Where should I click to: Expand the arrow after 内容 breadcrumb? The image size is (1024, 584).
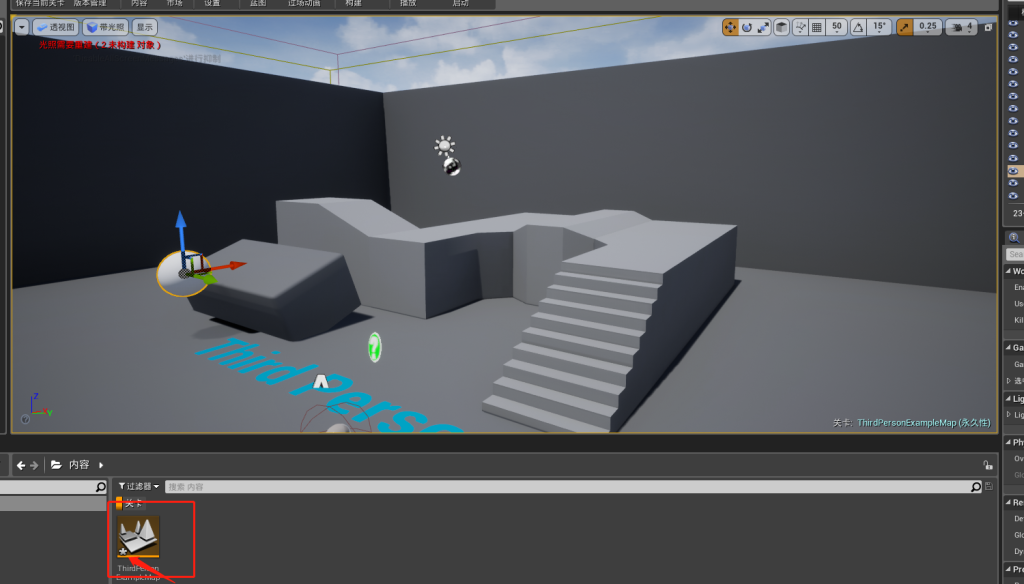click(x=101, y=465)
